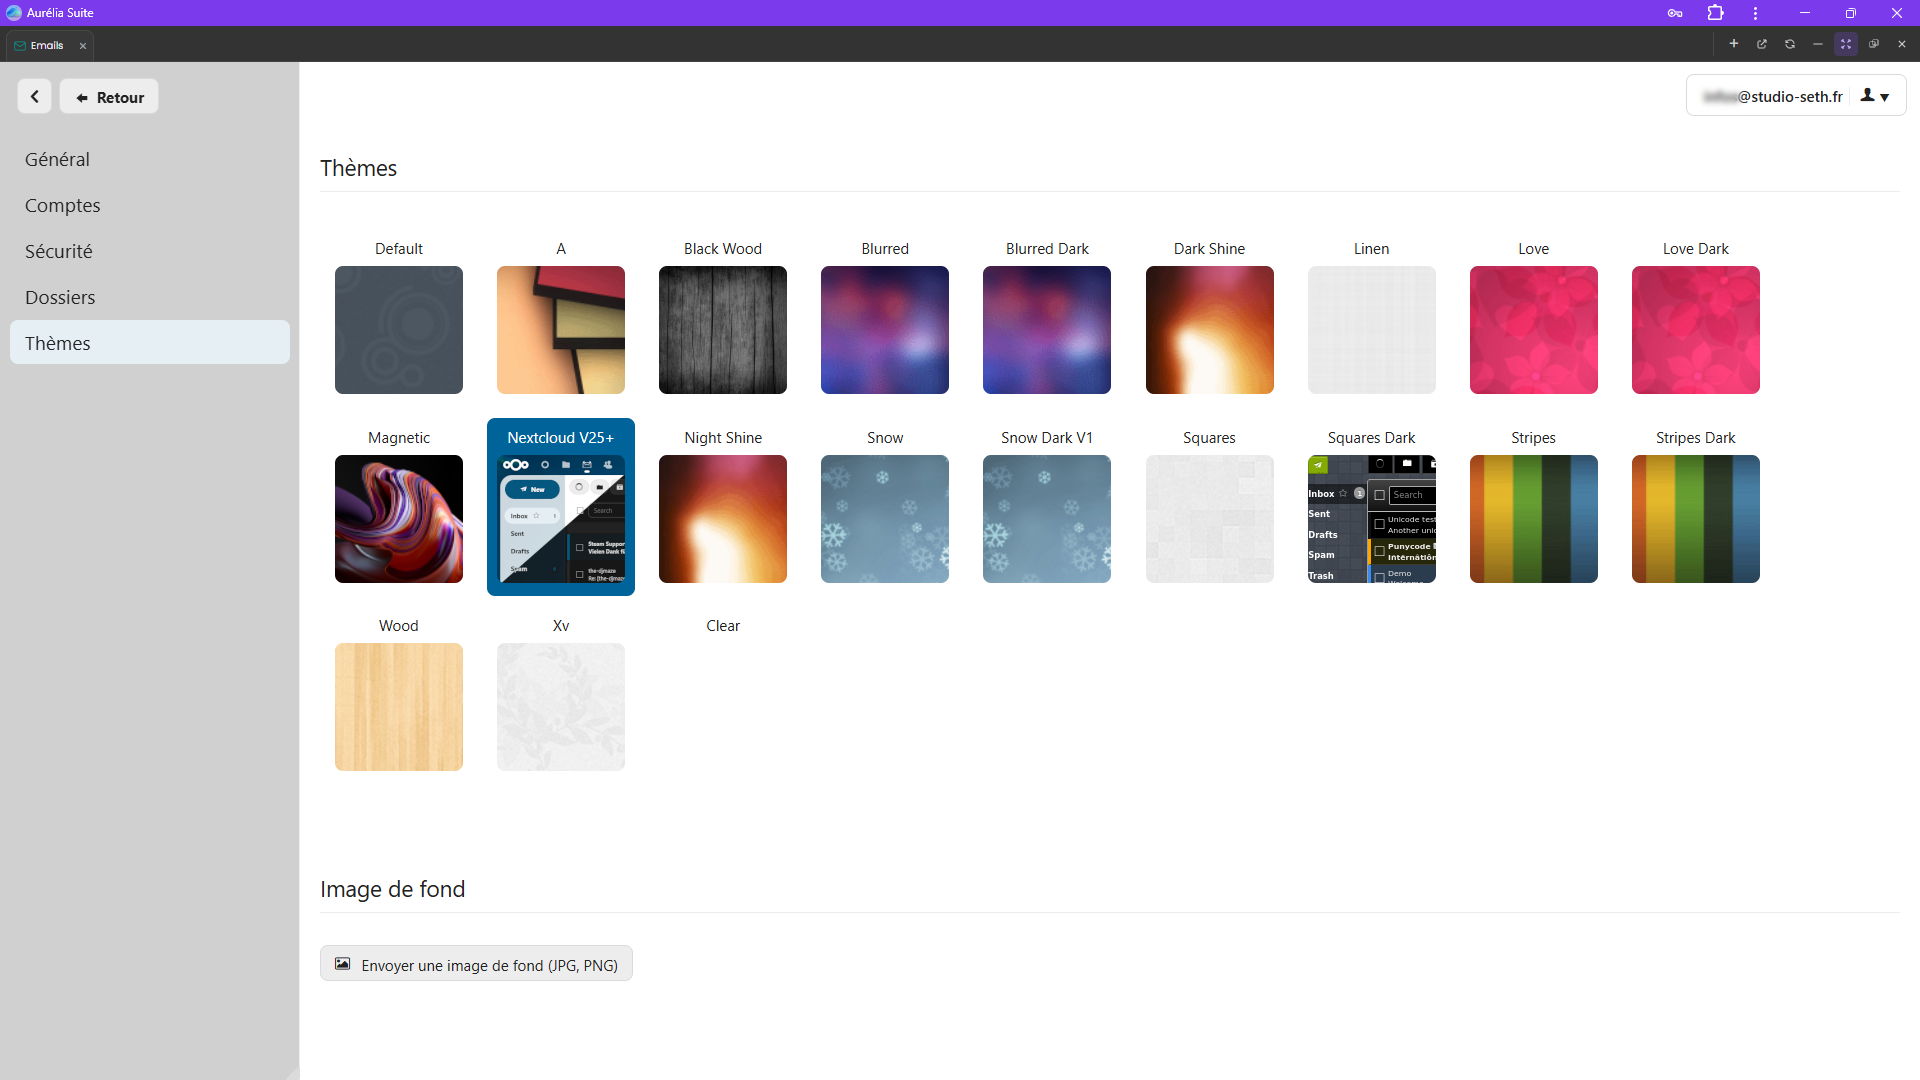Apply the Squares theme
1920x1080 pixels.
pyautogui.click(x=1210, y=519)
